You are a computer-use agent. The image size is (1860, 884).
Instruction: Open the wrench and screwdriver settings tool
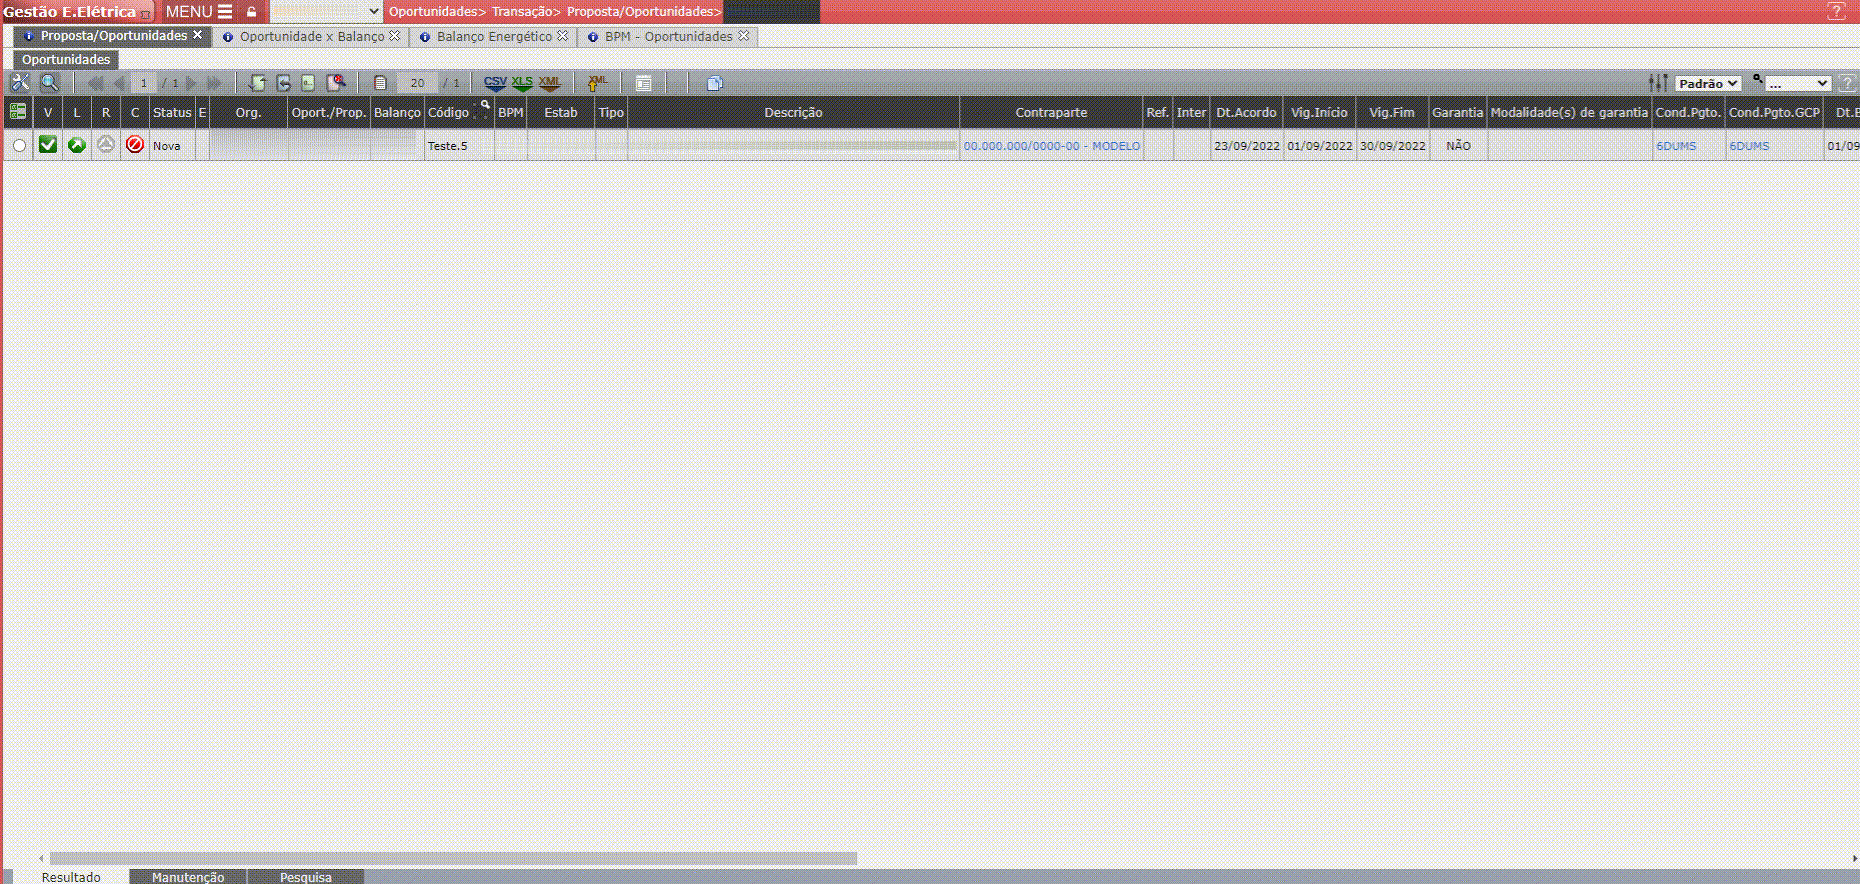point(20,83)
